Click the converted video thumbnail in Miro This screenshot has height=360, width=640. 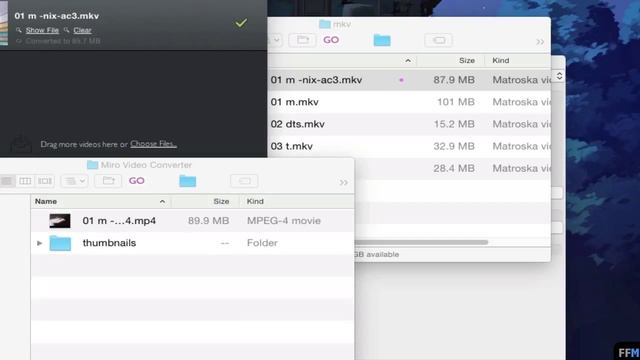coord(4,22)
